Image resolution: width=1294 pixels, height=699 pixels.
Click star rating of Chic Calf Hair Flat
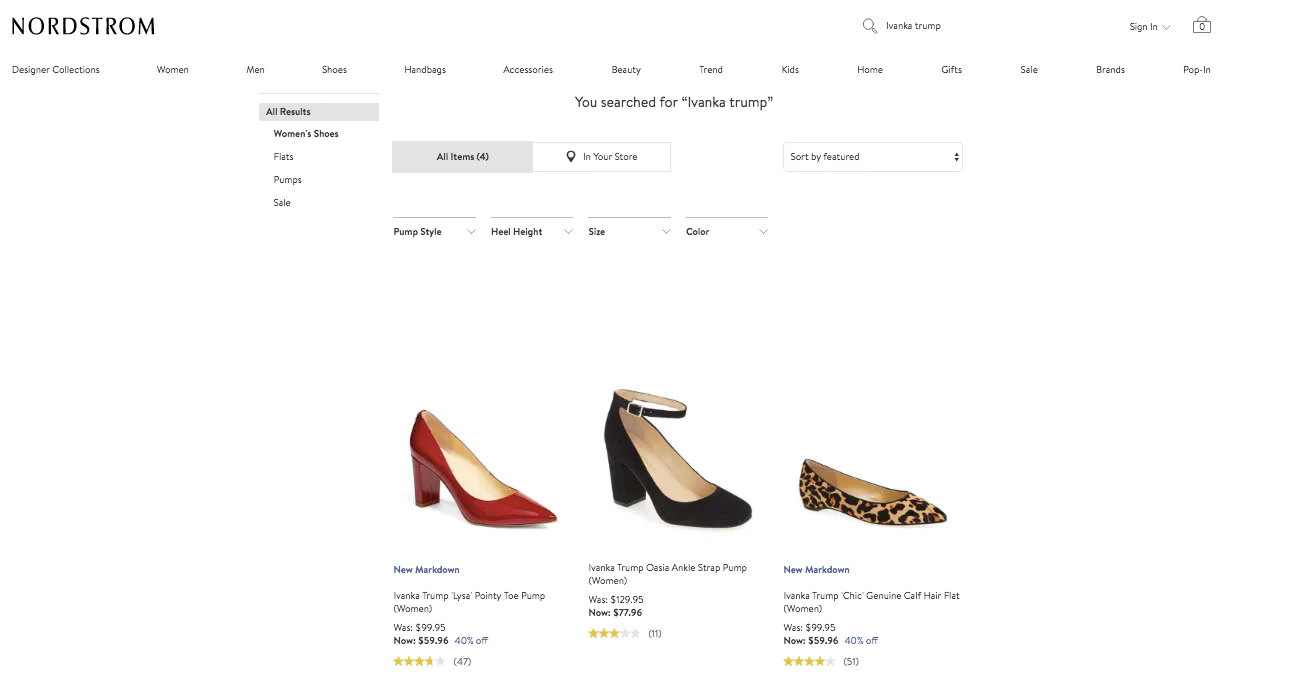(x=809, y=661)
